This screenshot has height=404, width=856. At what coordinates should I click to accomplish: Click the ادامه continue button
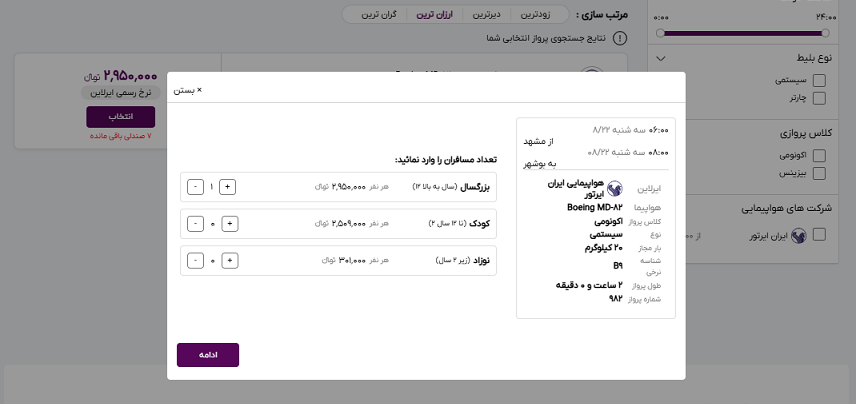coord(208,355)
